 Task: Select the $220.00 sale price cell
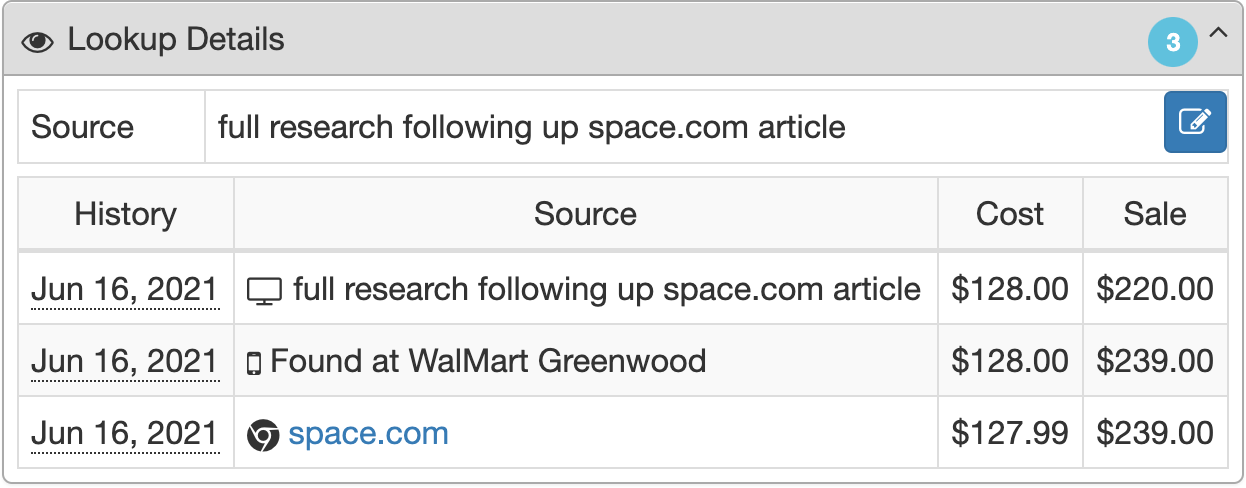[1155, 289]
